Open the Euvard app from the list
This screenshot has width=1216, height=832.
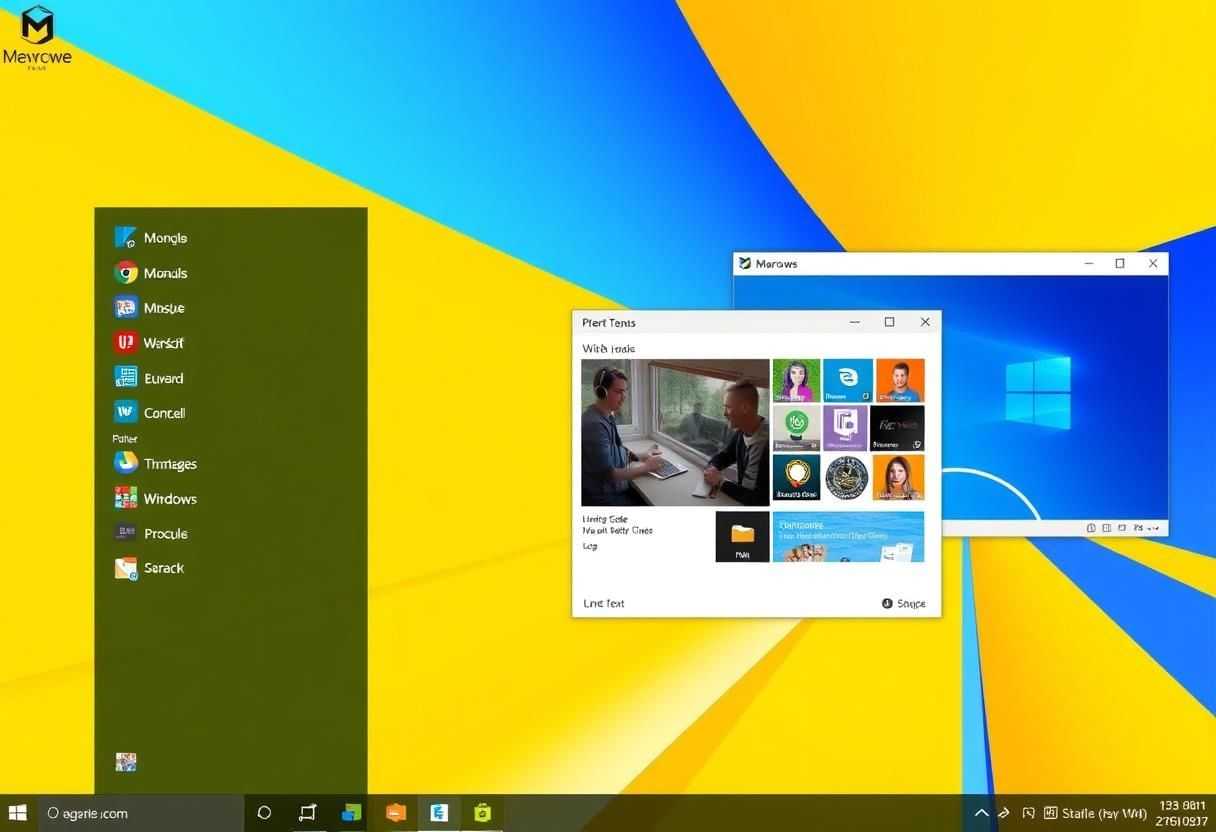click(x=149, y=378)
